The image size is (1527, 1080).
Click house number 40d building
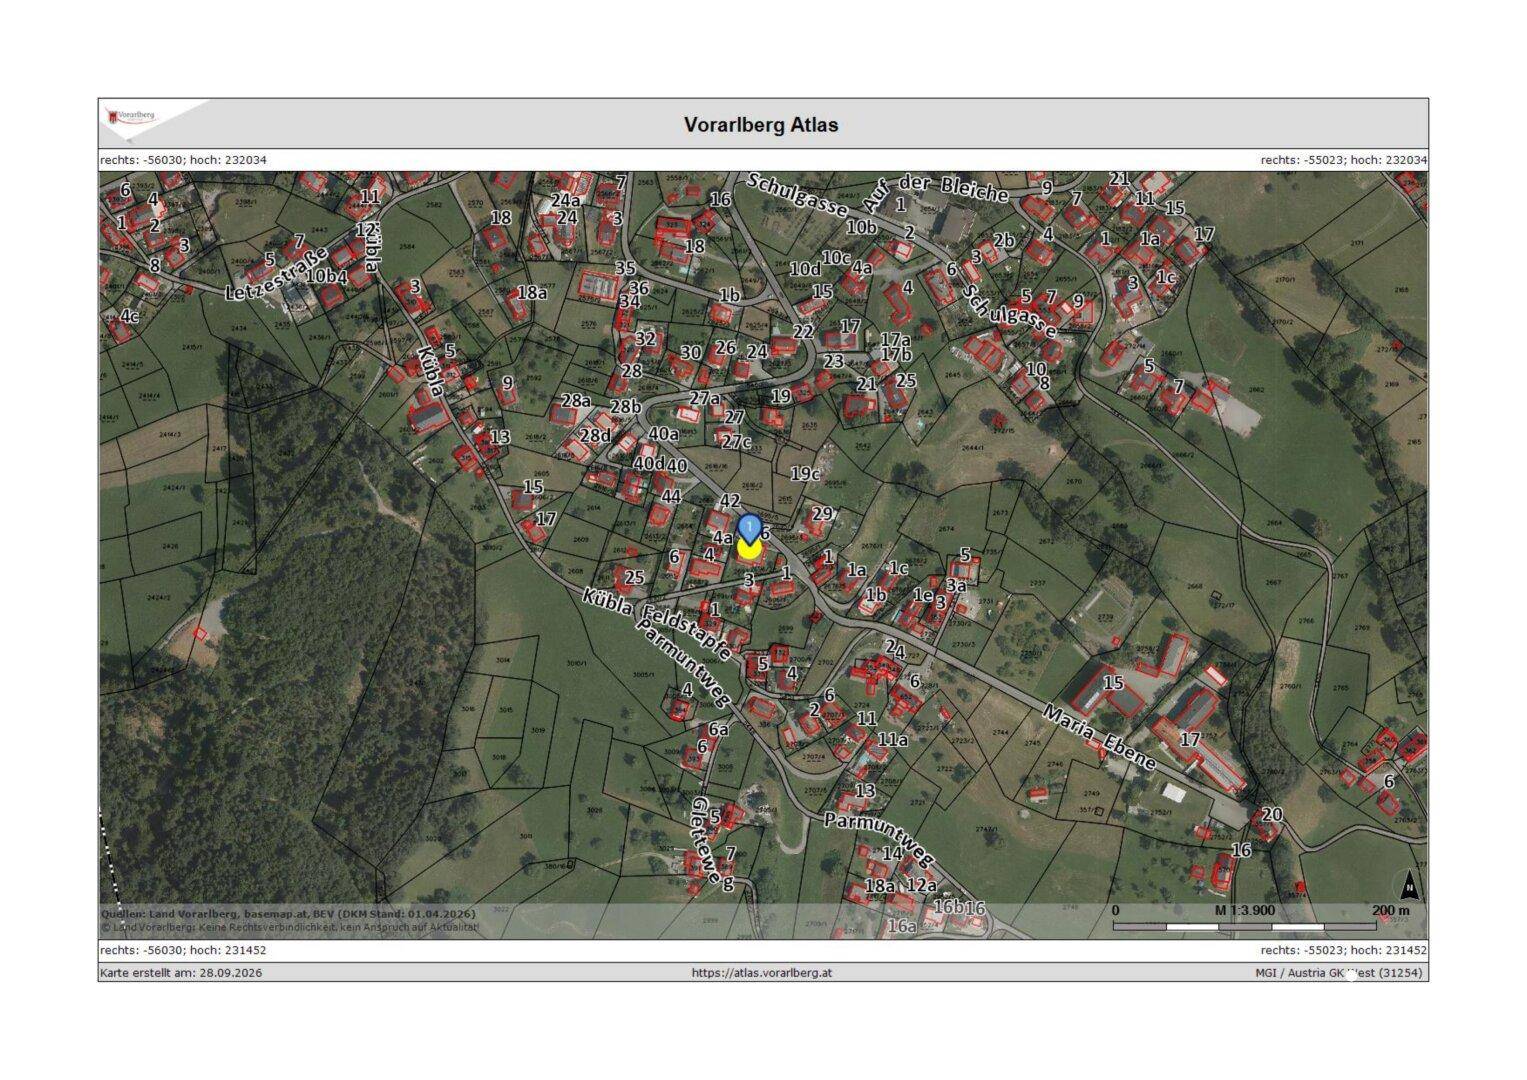click(649, 463)
